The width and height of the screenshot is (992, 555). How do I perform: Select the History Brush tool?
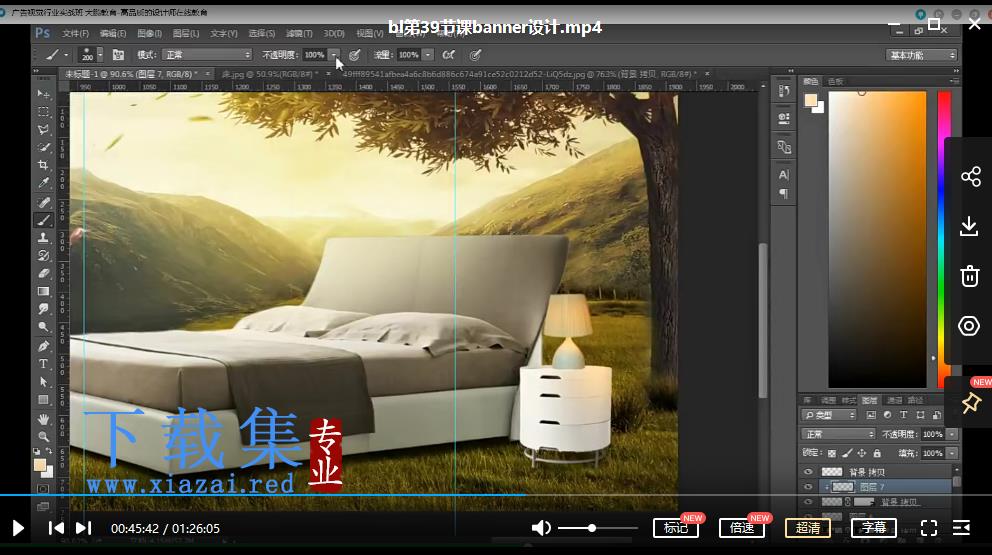(43, 256)
